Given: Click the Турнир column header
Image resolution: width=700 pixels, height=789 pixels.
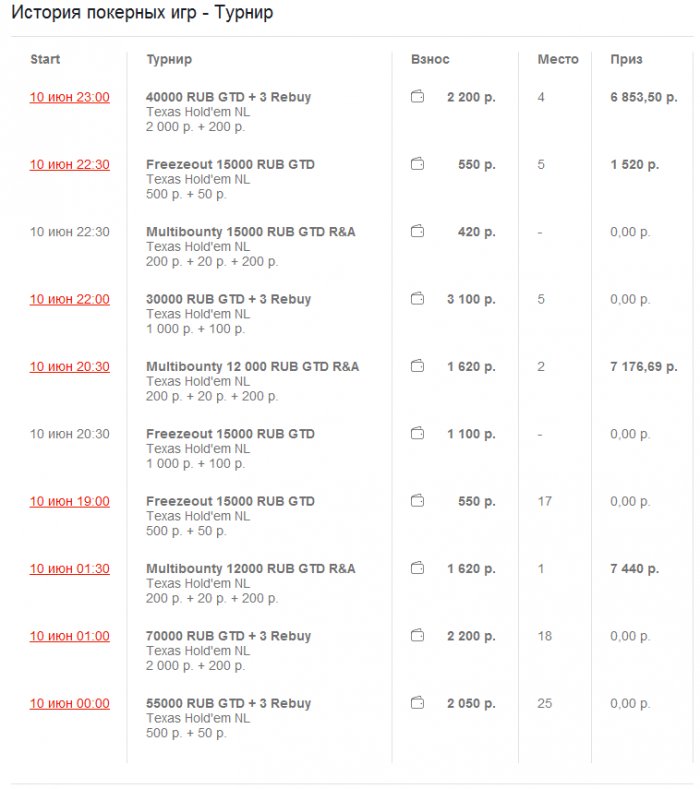Looking at the screenshot, I should point(169,60).
